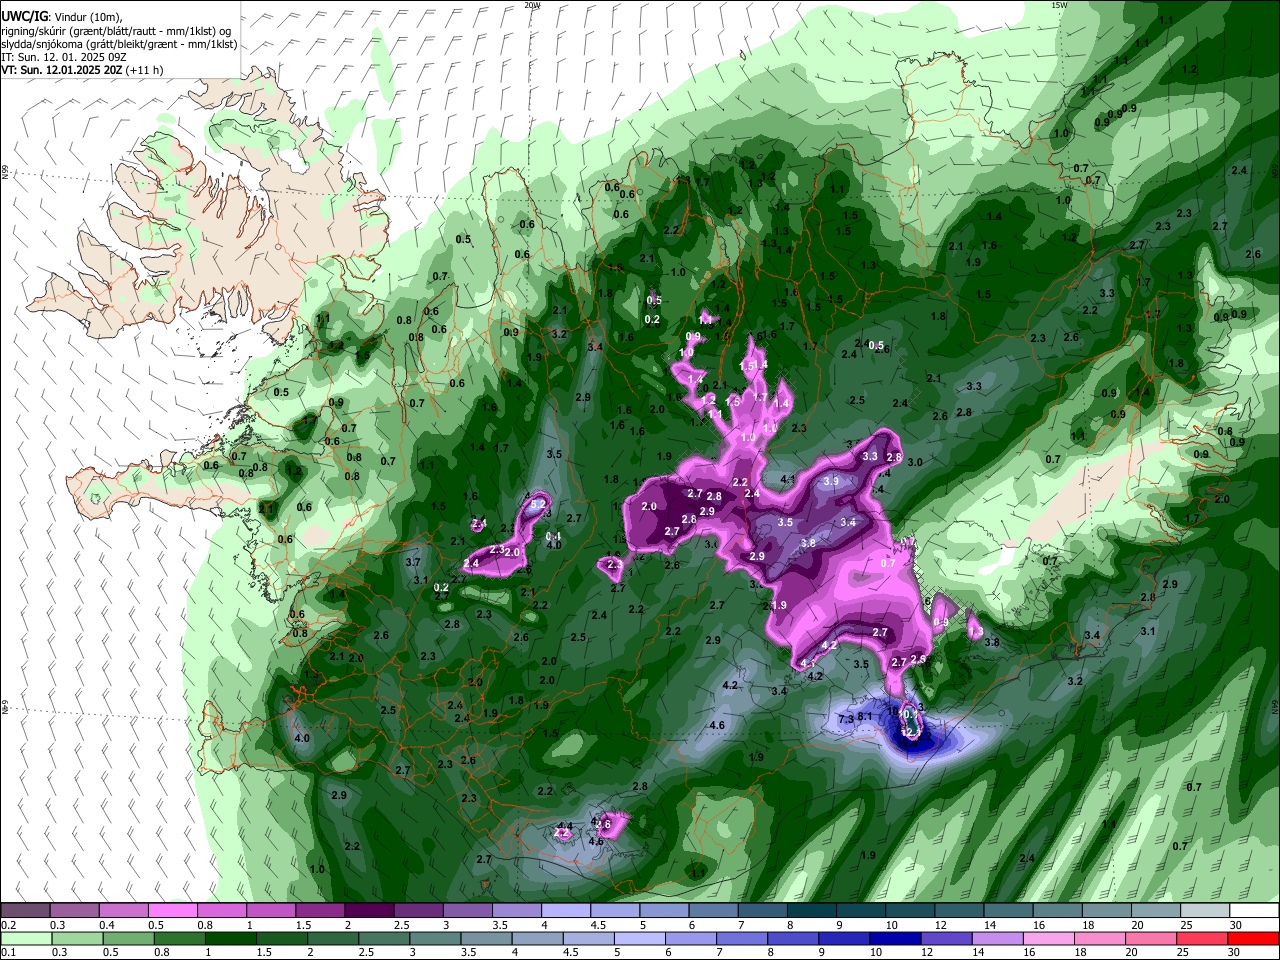Click the 'slydda/snjókoma (grátt/bleikt/grænt' description line
This screenshot has height=960, width=1280.
pyautogui.click(x=119, y=44)
